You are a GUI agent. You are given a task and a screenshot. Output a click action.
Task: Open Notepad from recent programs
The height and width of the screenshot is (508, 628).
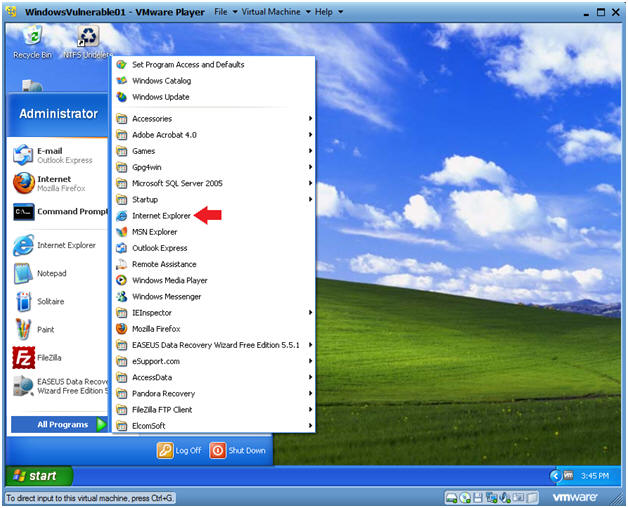(x=40, y=273)
